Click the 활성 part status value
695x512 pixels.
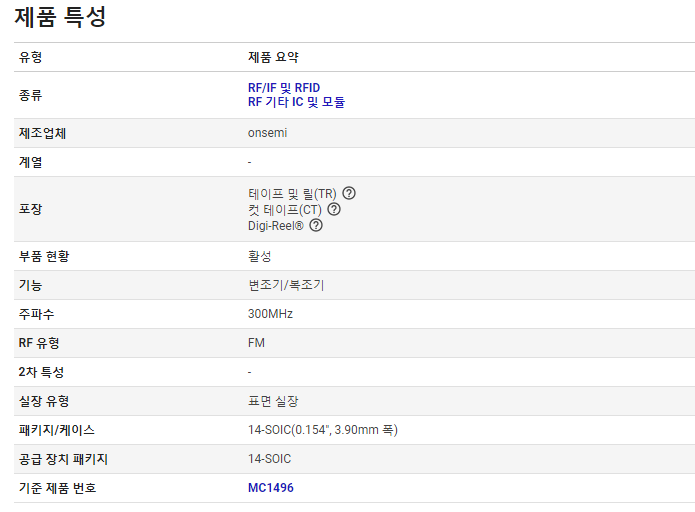click(259, 256)
